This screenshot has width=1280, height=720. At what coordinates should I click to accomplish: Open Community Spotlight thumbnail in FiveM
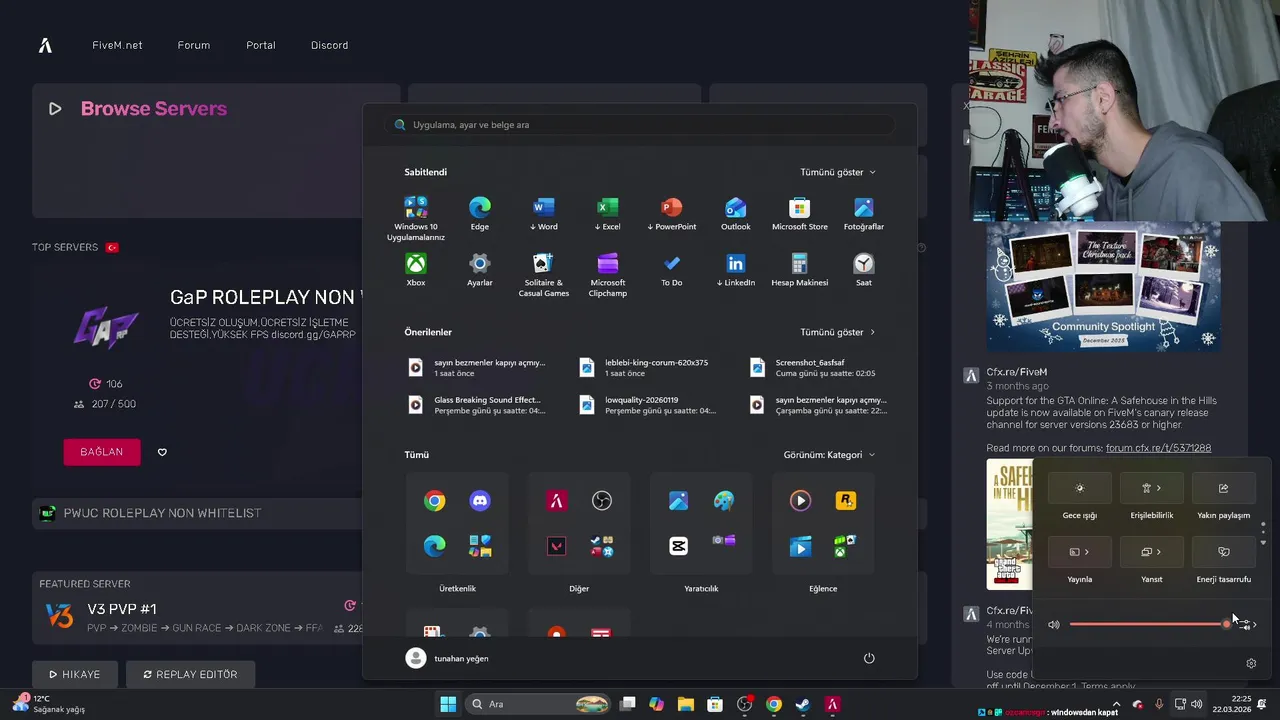tap(1103, 285)
